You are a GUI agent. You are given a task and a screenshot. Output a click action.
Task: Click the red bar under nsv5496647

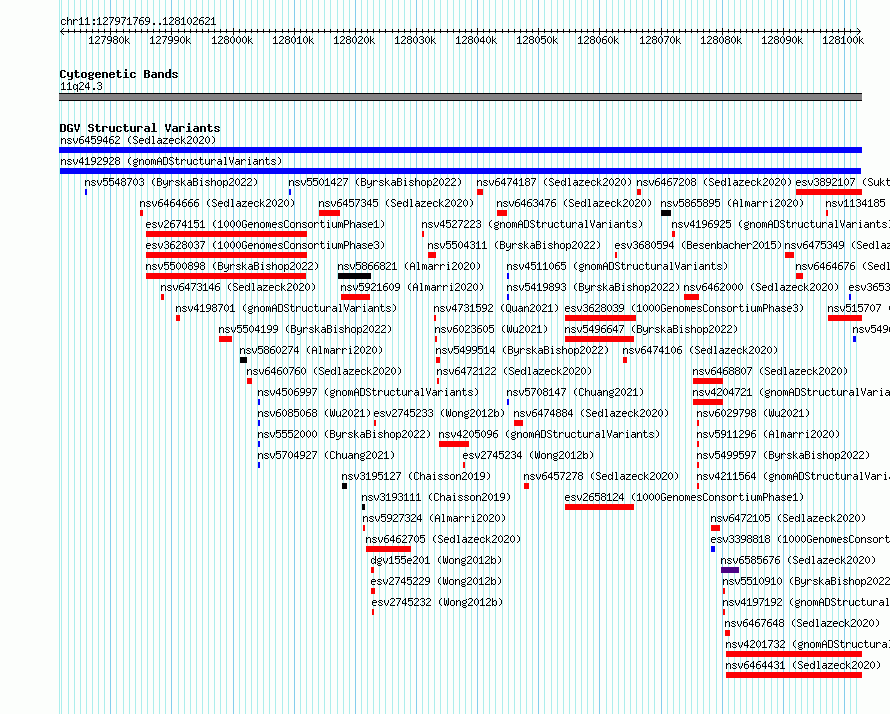point(599,339)
